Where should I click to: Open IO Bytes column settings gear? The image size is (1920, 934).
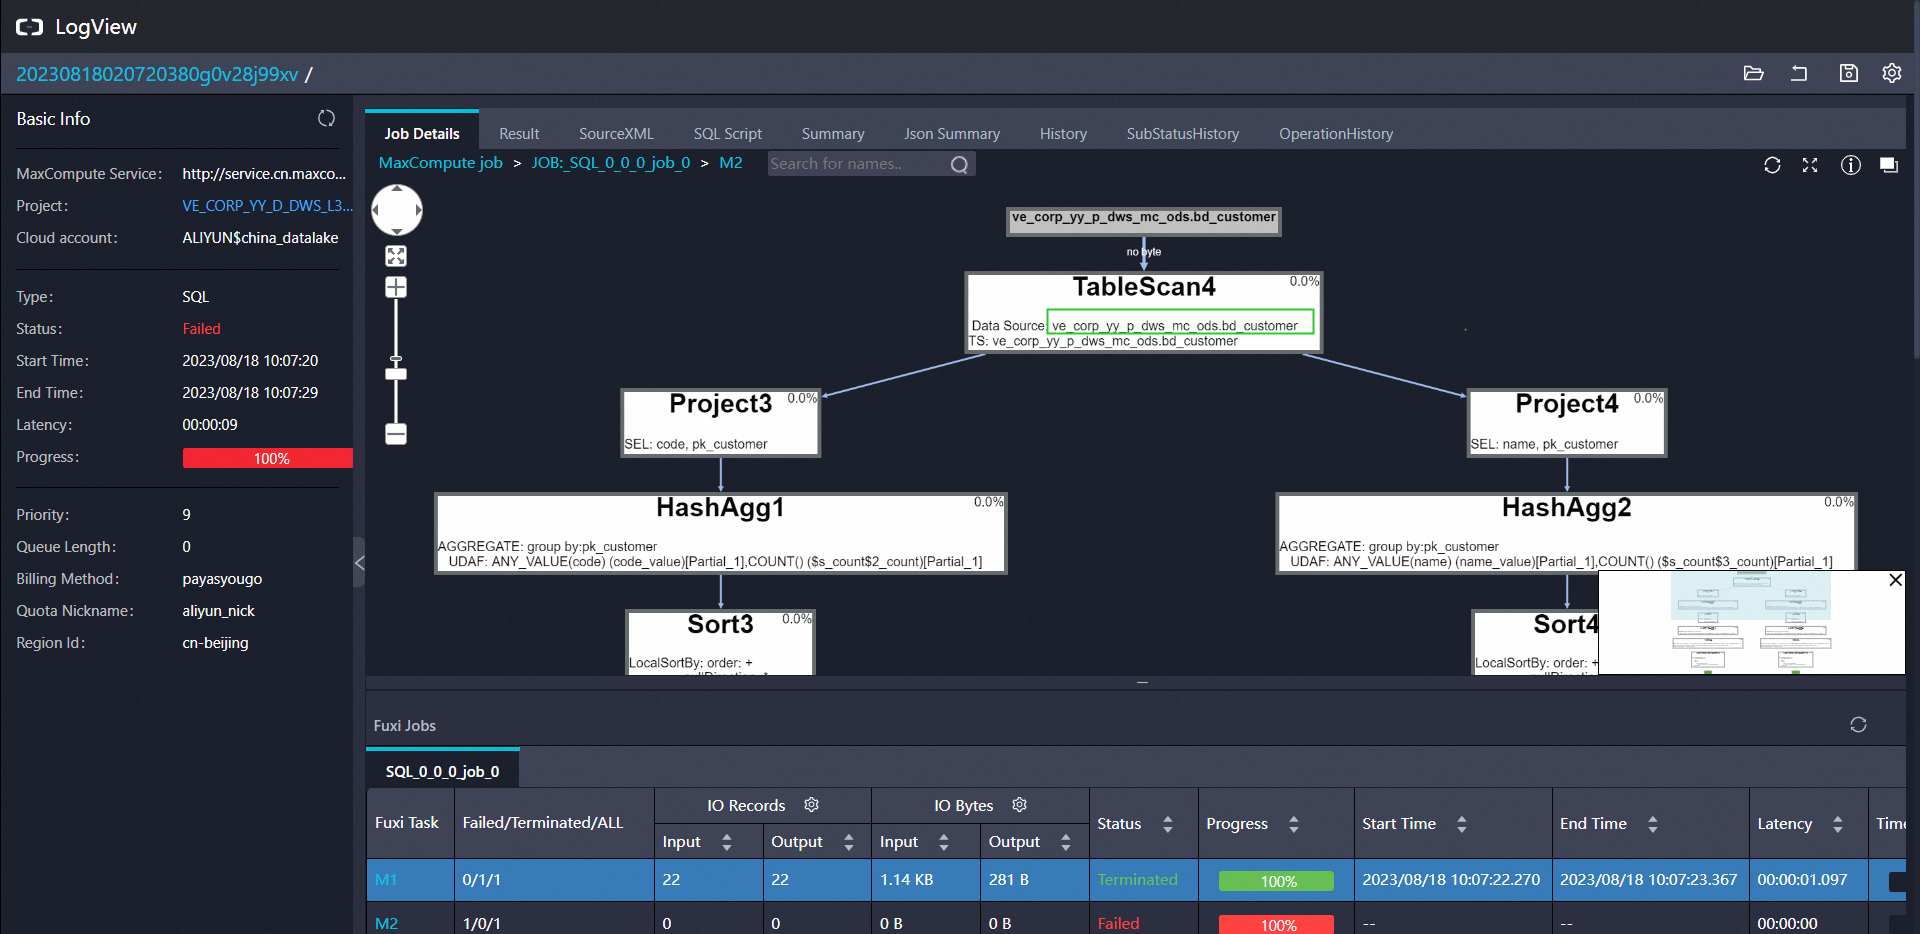click(1020, 805)
